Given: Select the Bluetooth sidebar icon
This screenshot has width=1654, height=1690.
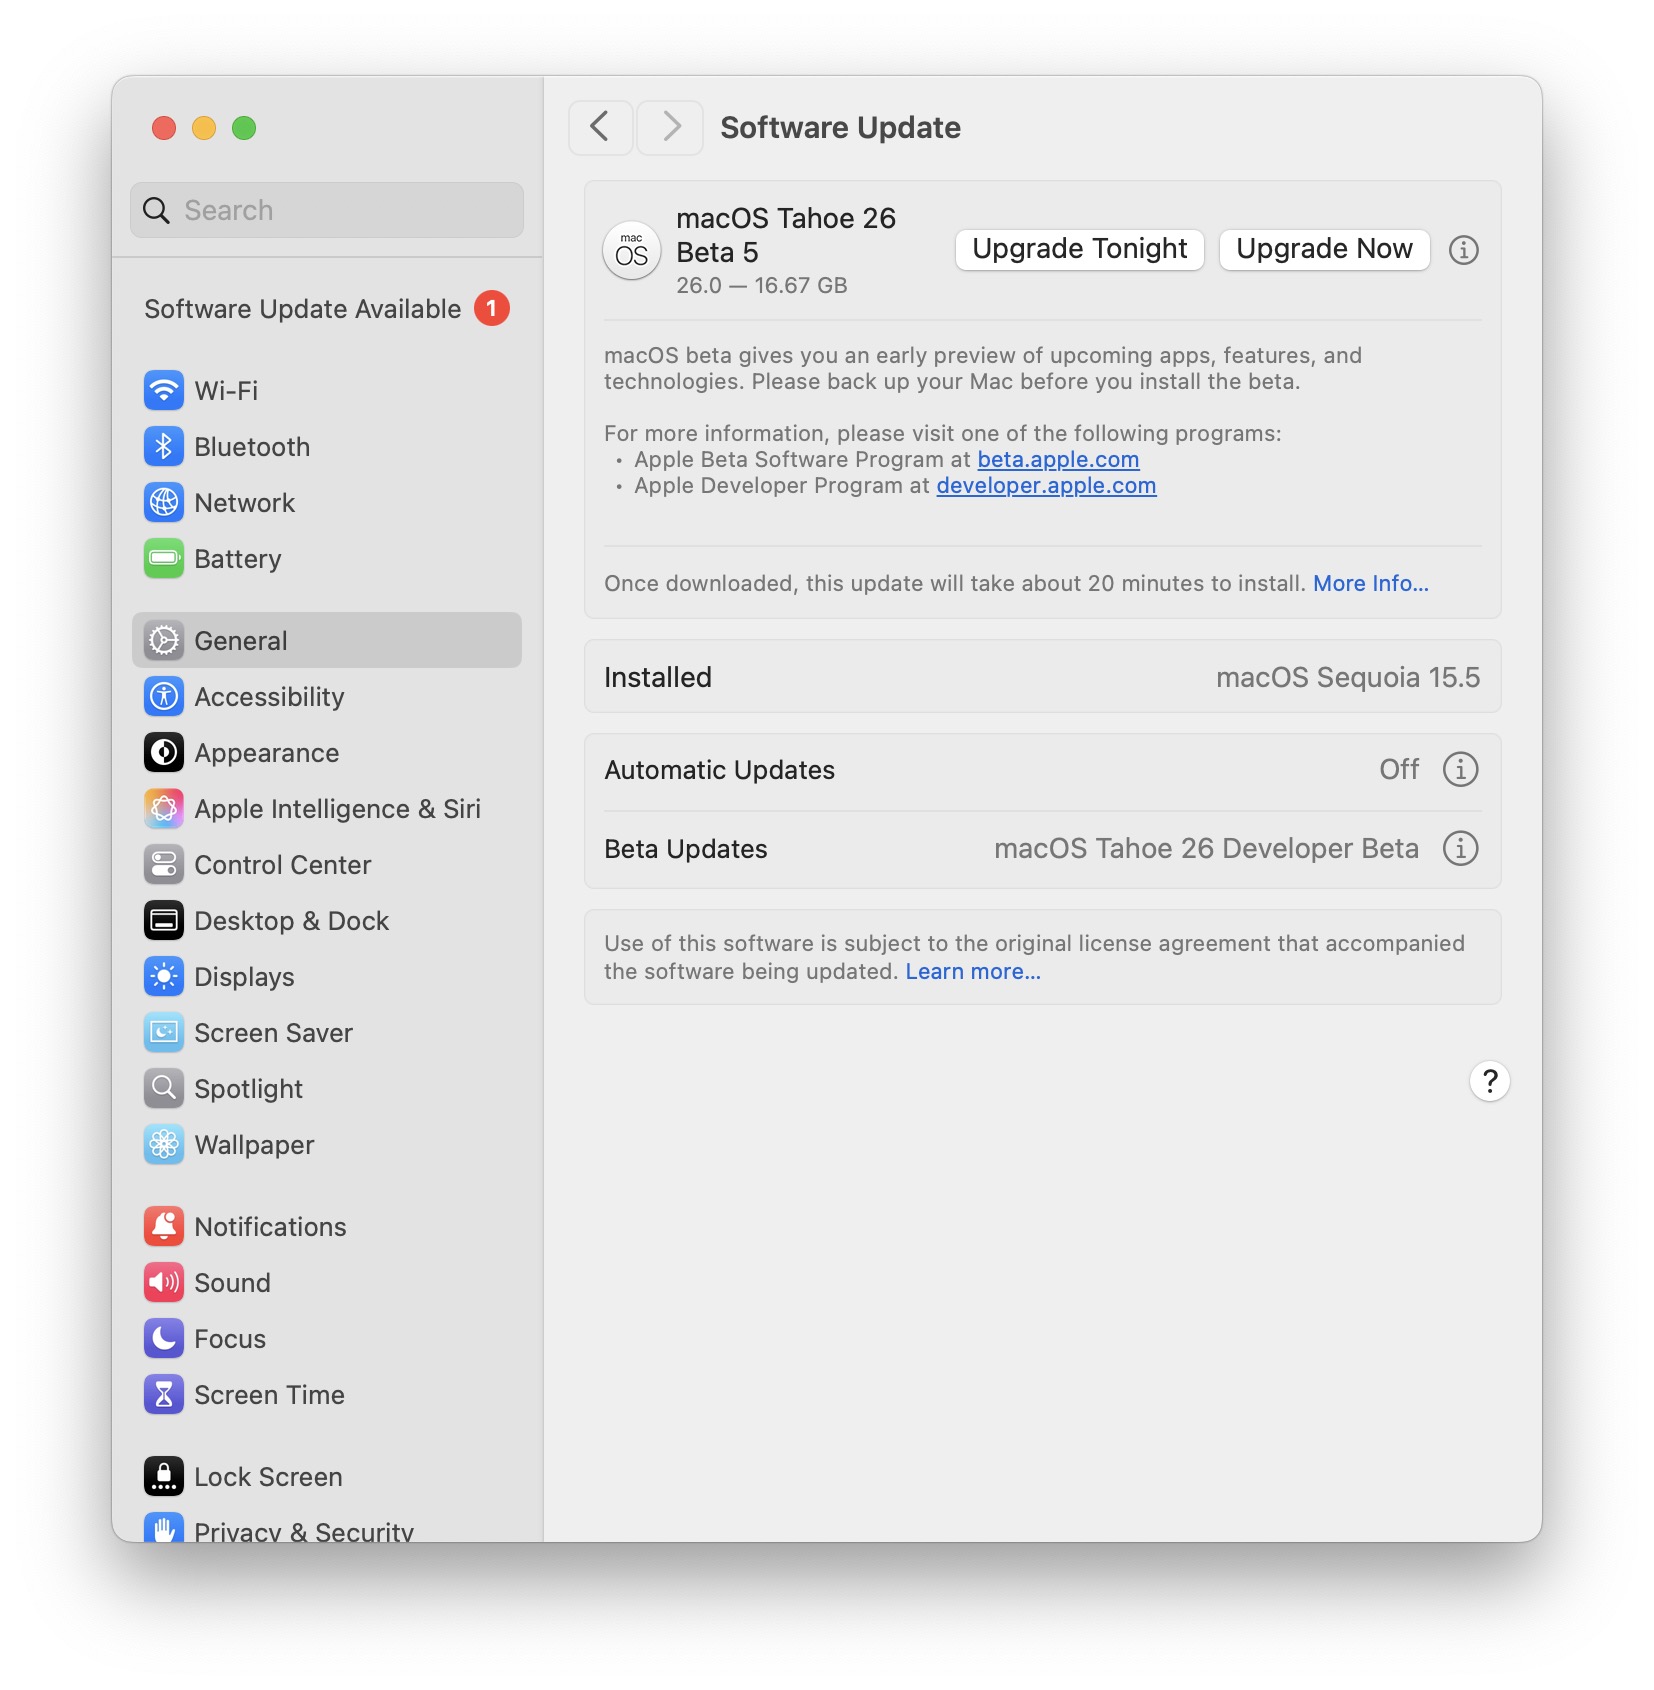Looking at the screenshot, I should [x=165, y=447].
